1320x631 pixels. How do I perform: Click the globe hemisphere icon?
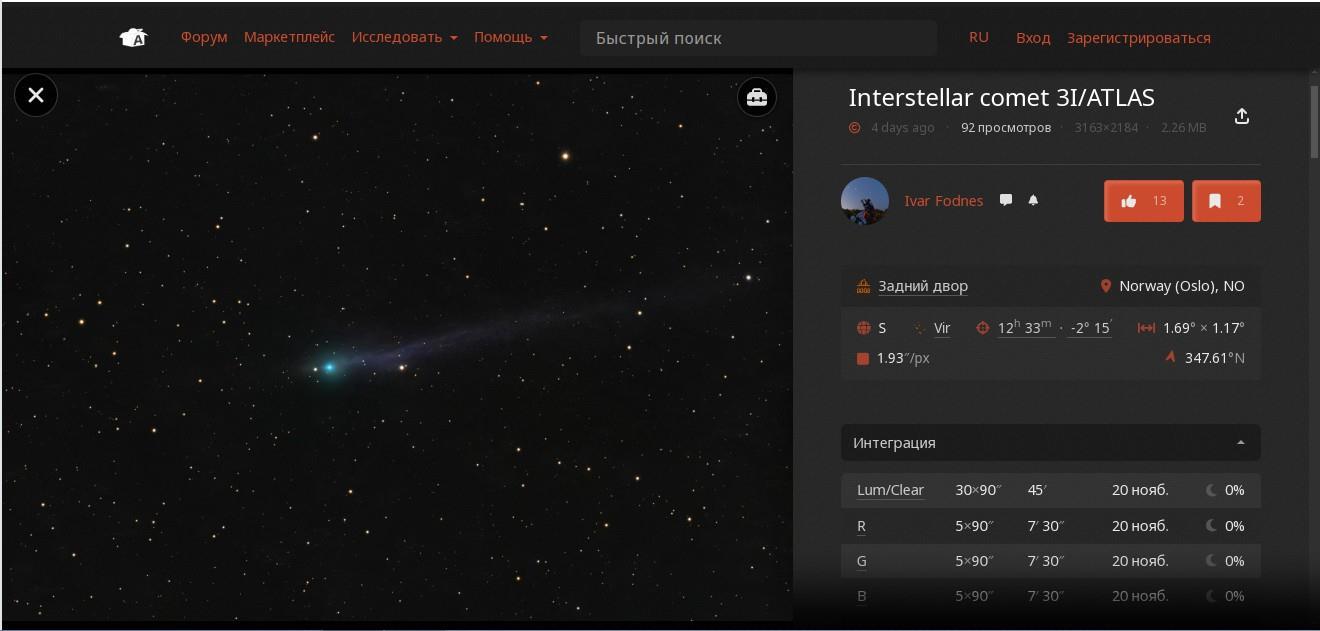863,328
